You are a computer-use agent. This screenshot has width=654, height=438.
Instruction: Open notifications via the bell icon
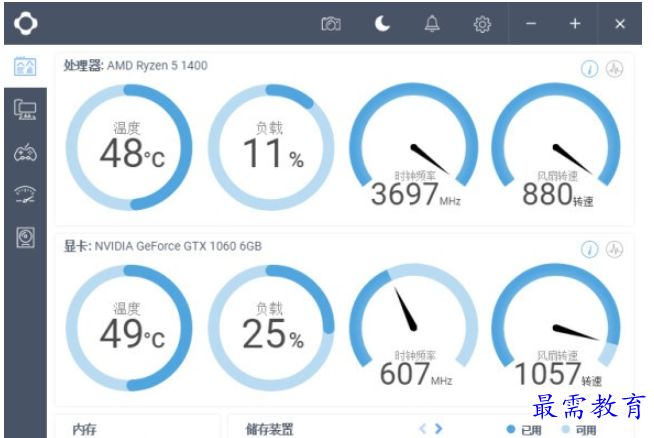point(432,24)
